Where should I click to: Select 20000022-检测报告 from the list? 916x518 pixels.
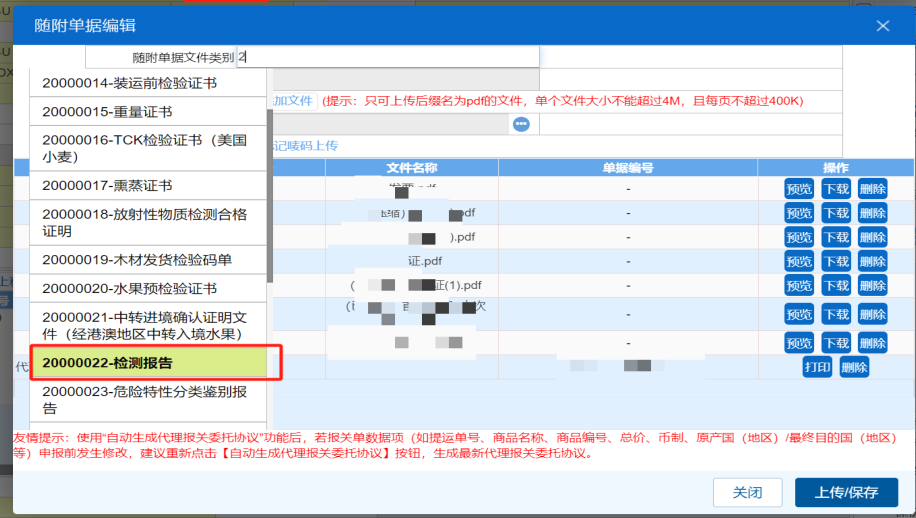click(x=149, y=362)
